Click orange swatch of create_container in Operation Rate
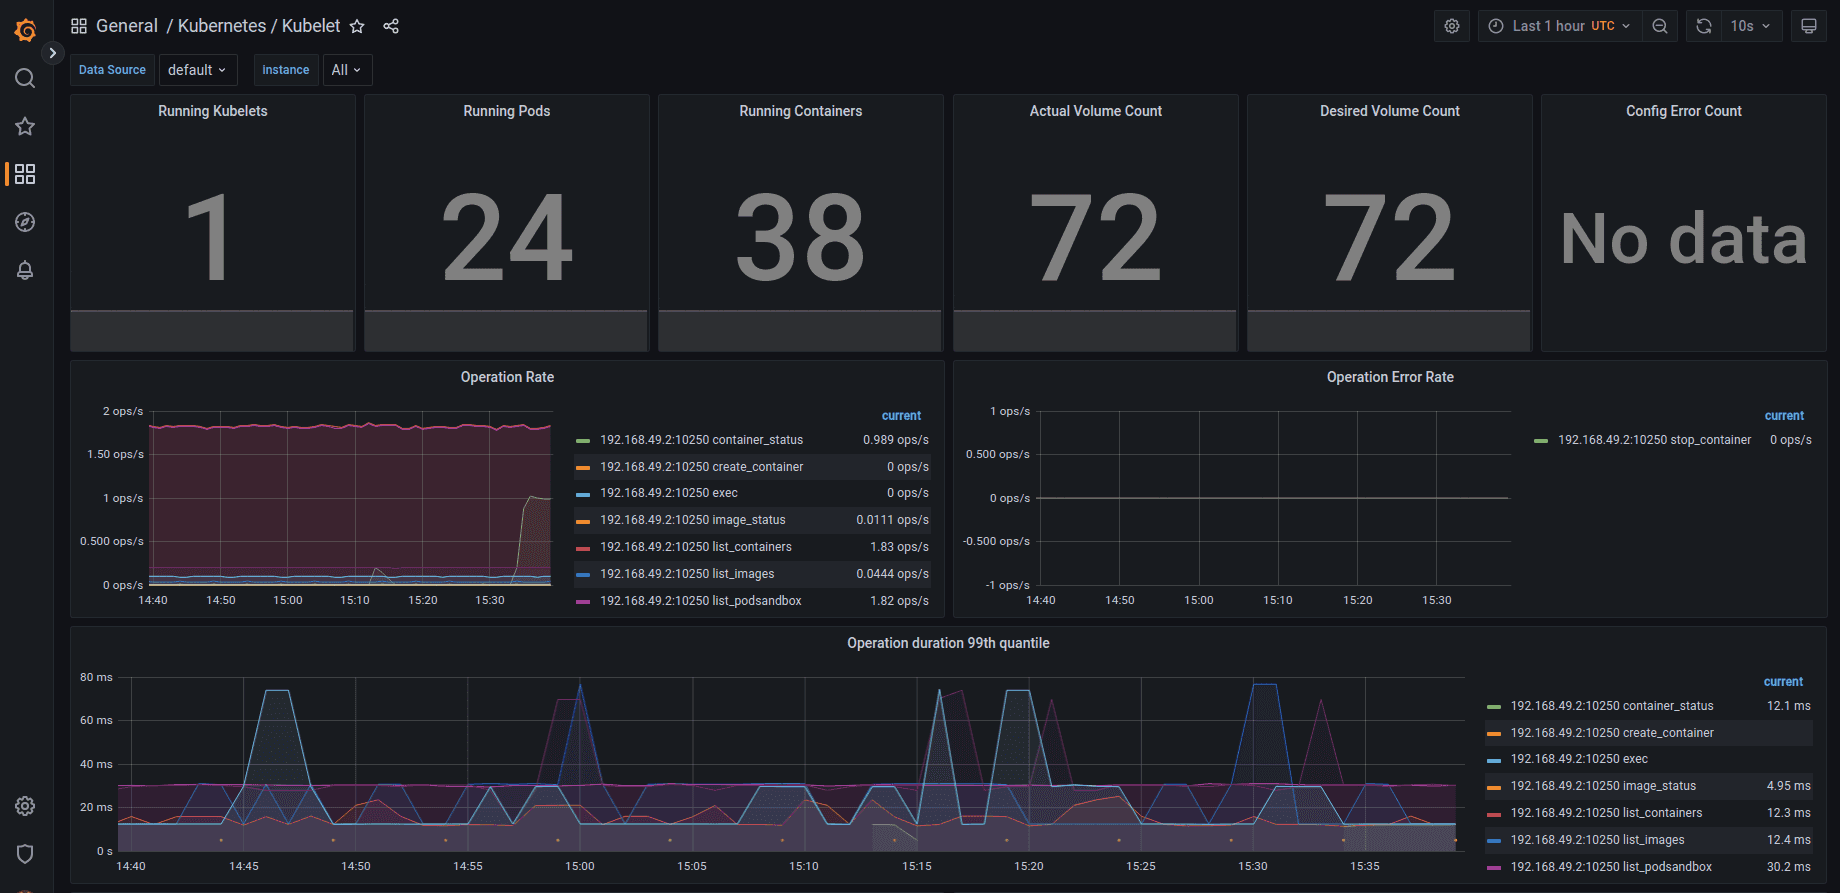1840x893 pixels. pyautogui.click(x=583, y=468)
